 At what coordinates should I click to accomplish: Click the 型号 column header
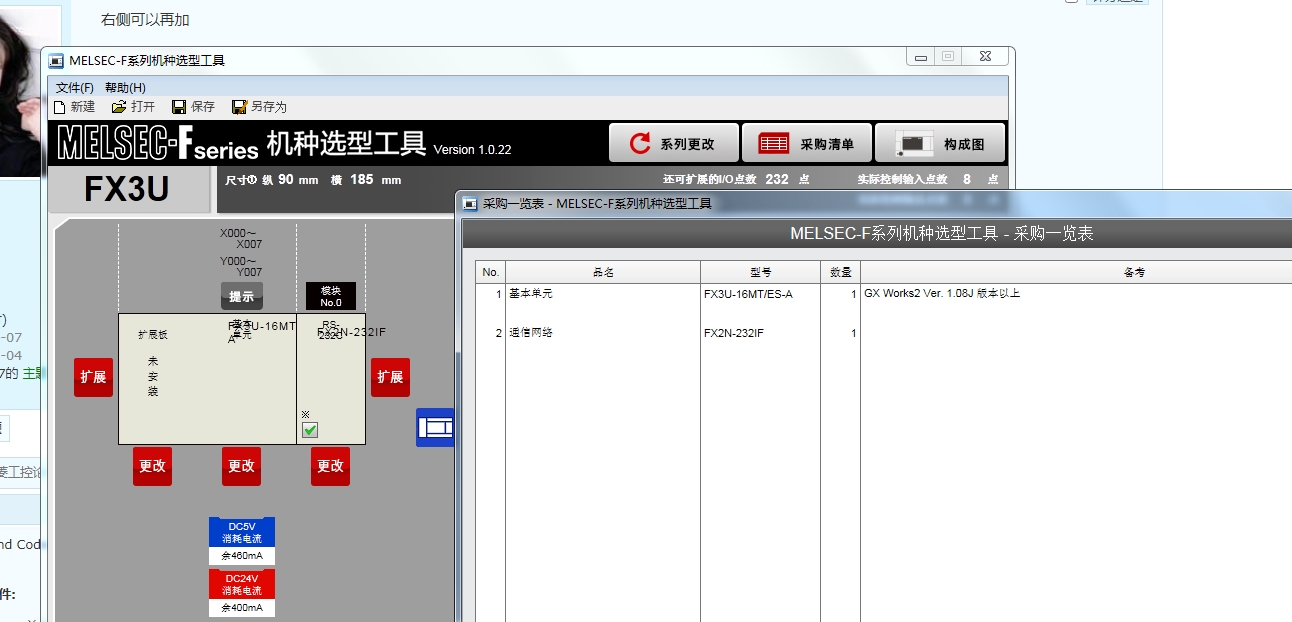pos(760,273)
